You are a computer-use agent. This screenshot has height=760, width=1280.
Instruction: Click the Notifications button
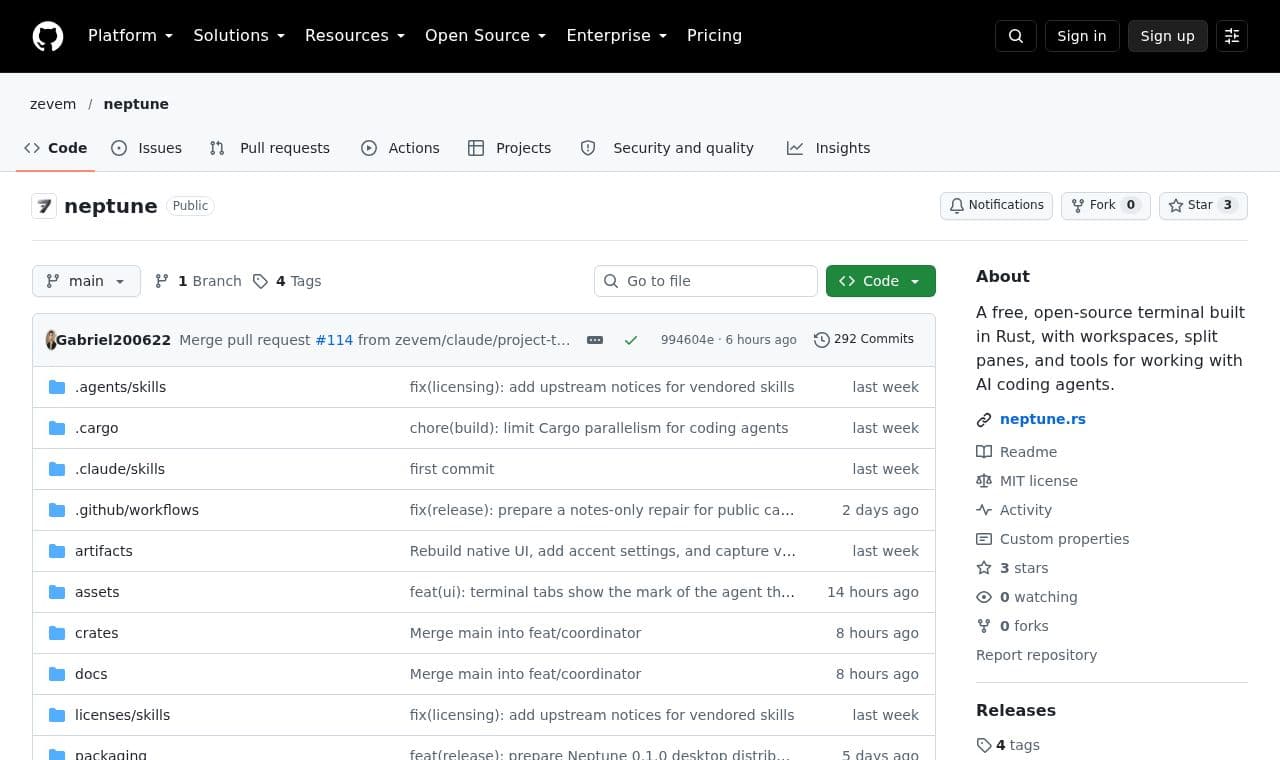tap(997, 206)
